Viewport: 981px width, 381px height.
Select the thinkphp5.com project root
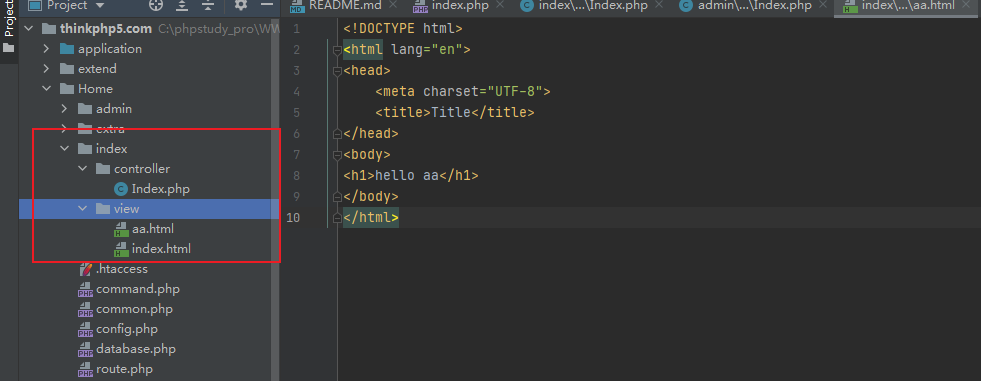(x=106, y=29)
